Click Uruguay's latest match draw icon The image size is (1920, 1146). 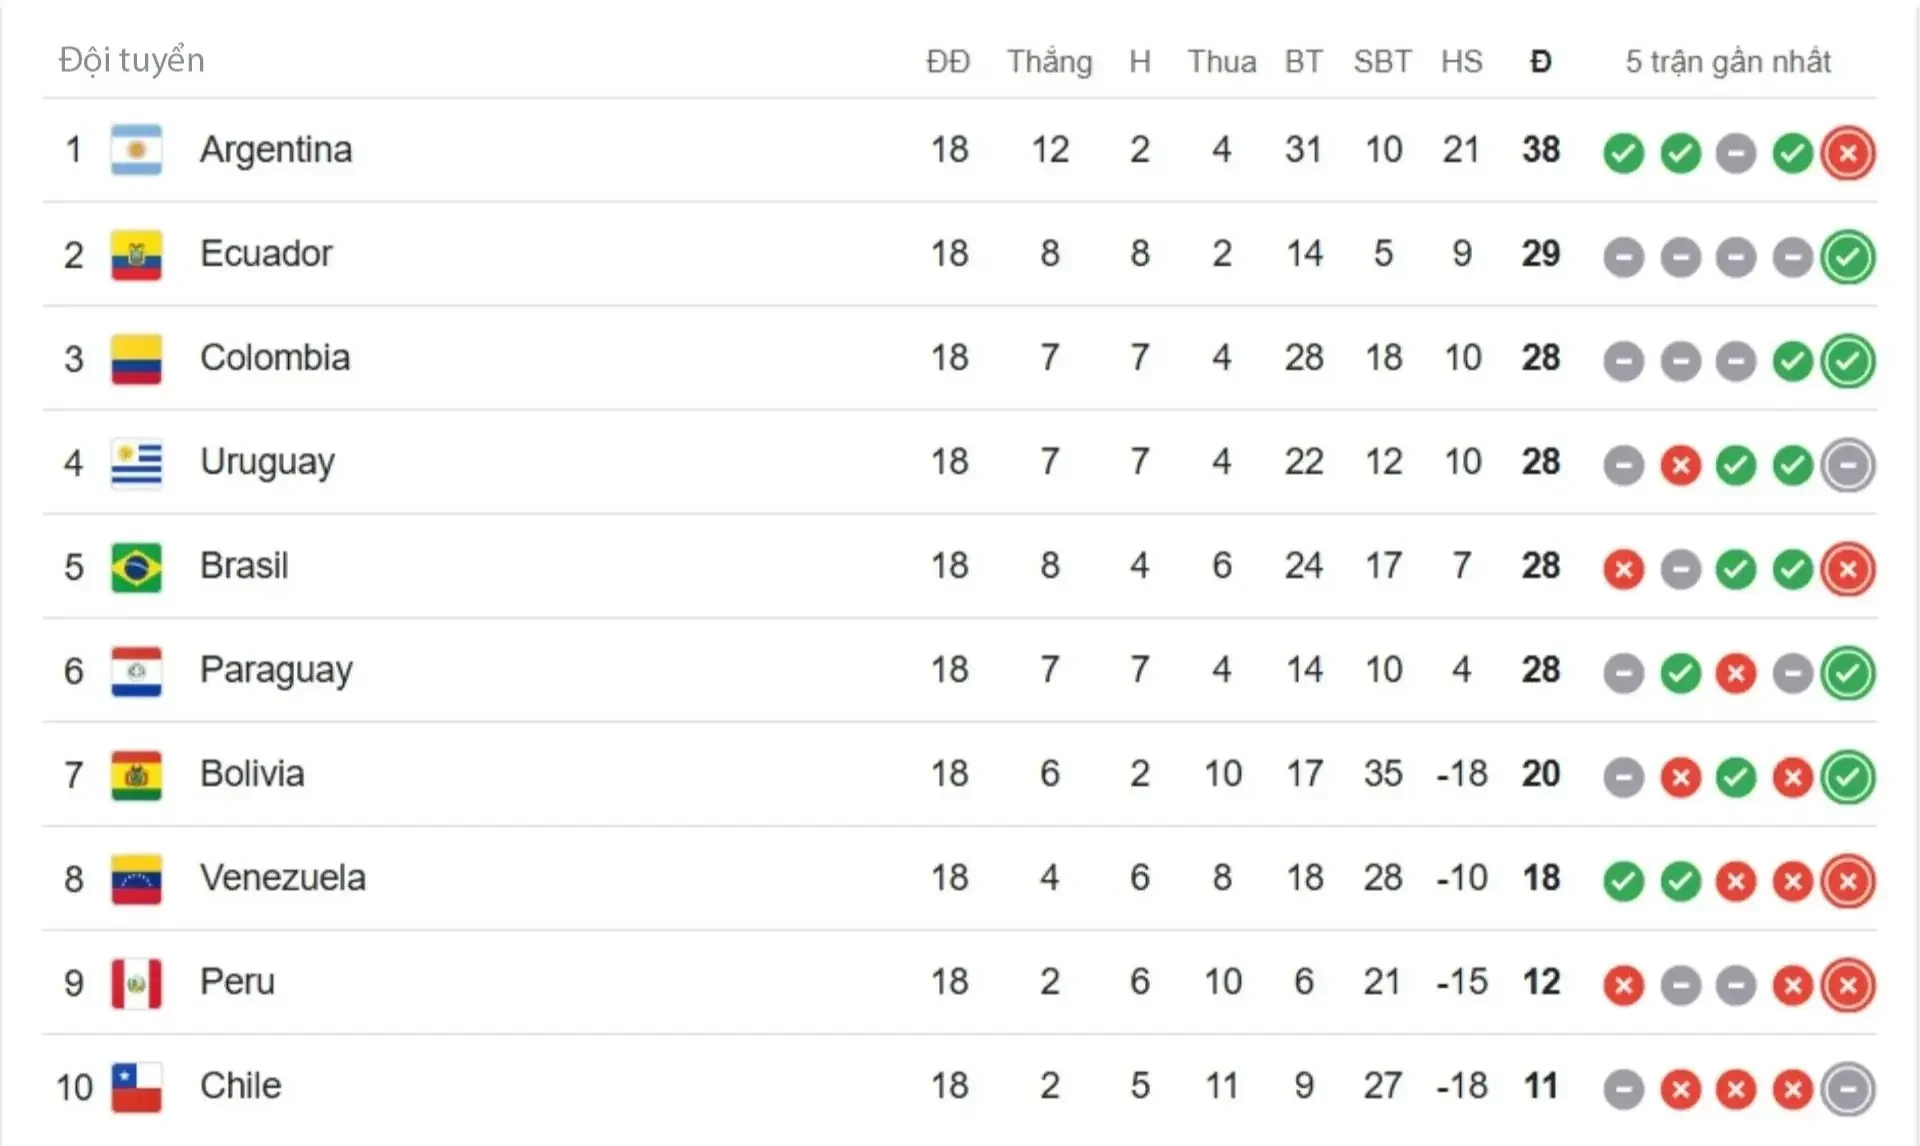click(1847, 465)
